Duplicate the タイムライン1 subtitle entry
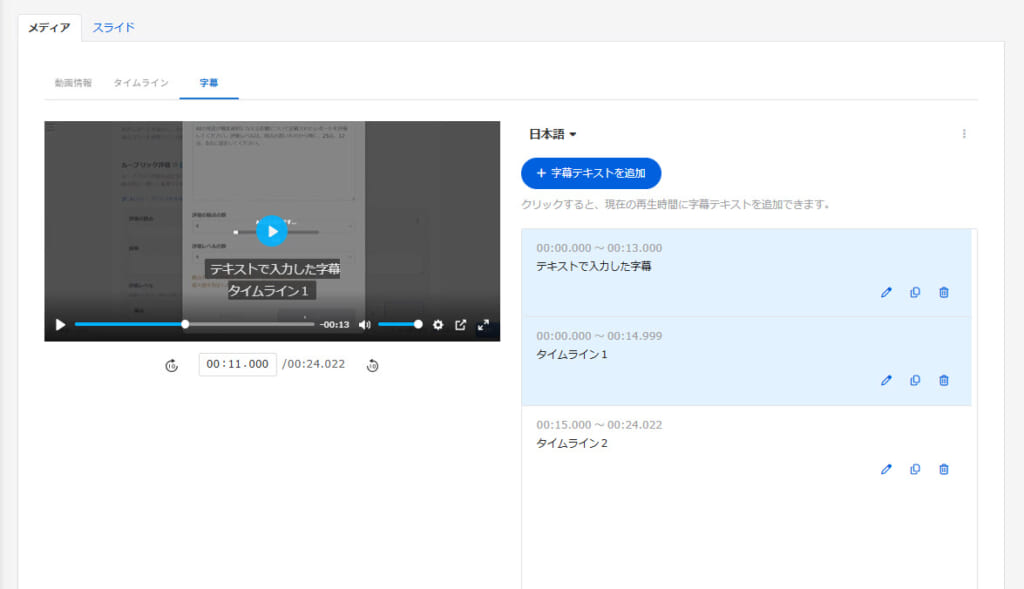 (915, 381)
